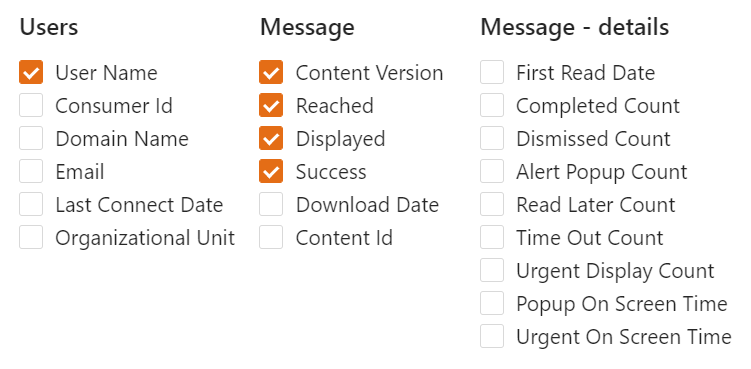This screenshot has height=369, width=751.
Task: Tick the Domain Name checkbox
Action: (31, 138)
